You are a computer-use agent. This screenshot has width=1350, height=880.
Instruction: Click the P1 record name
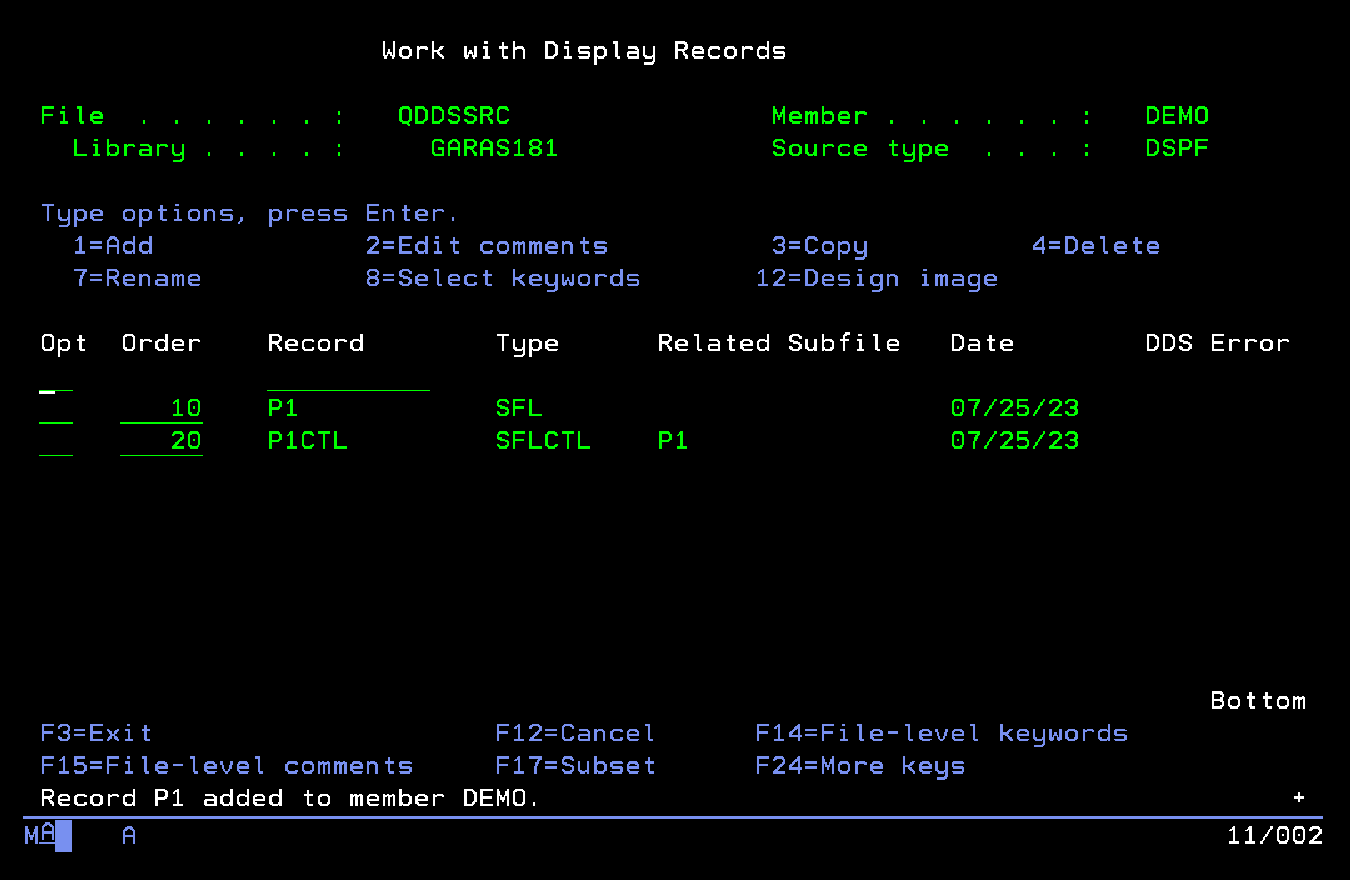(x=283, y=409)
